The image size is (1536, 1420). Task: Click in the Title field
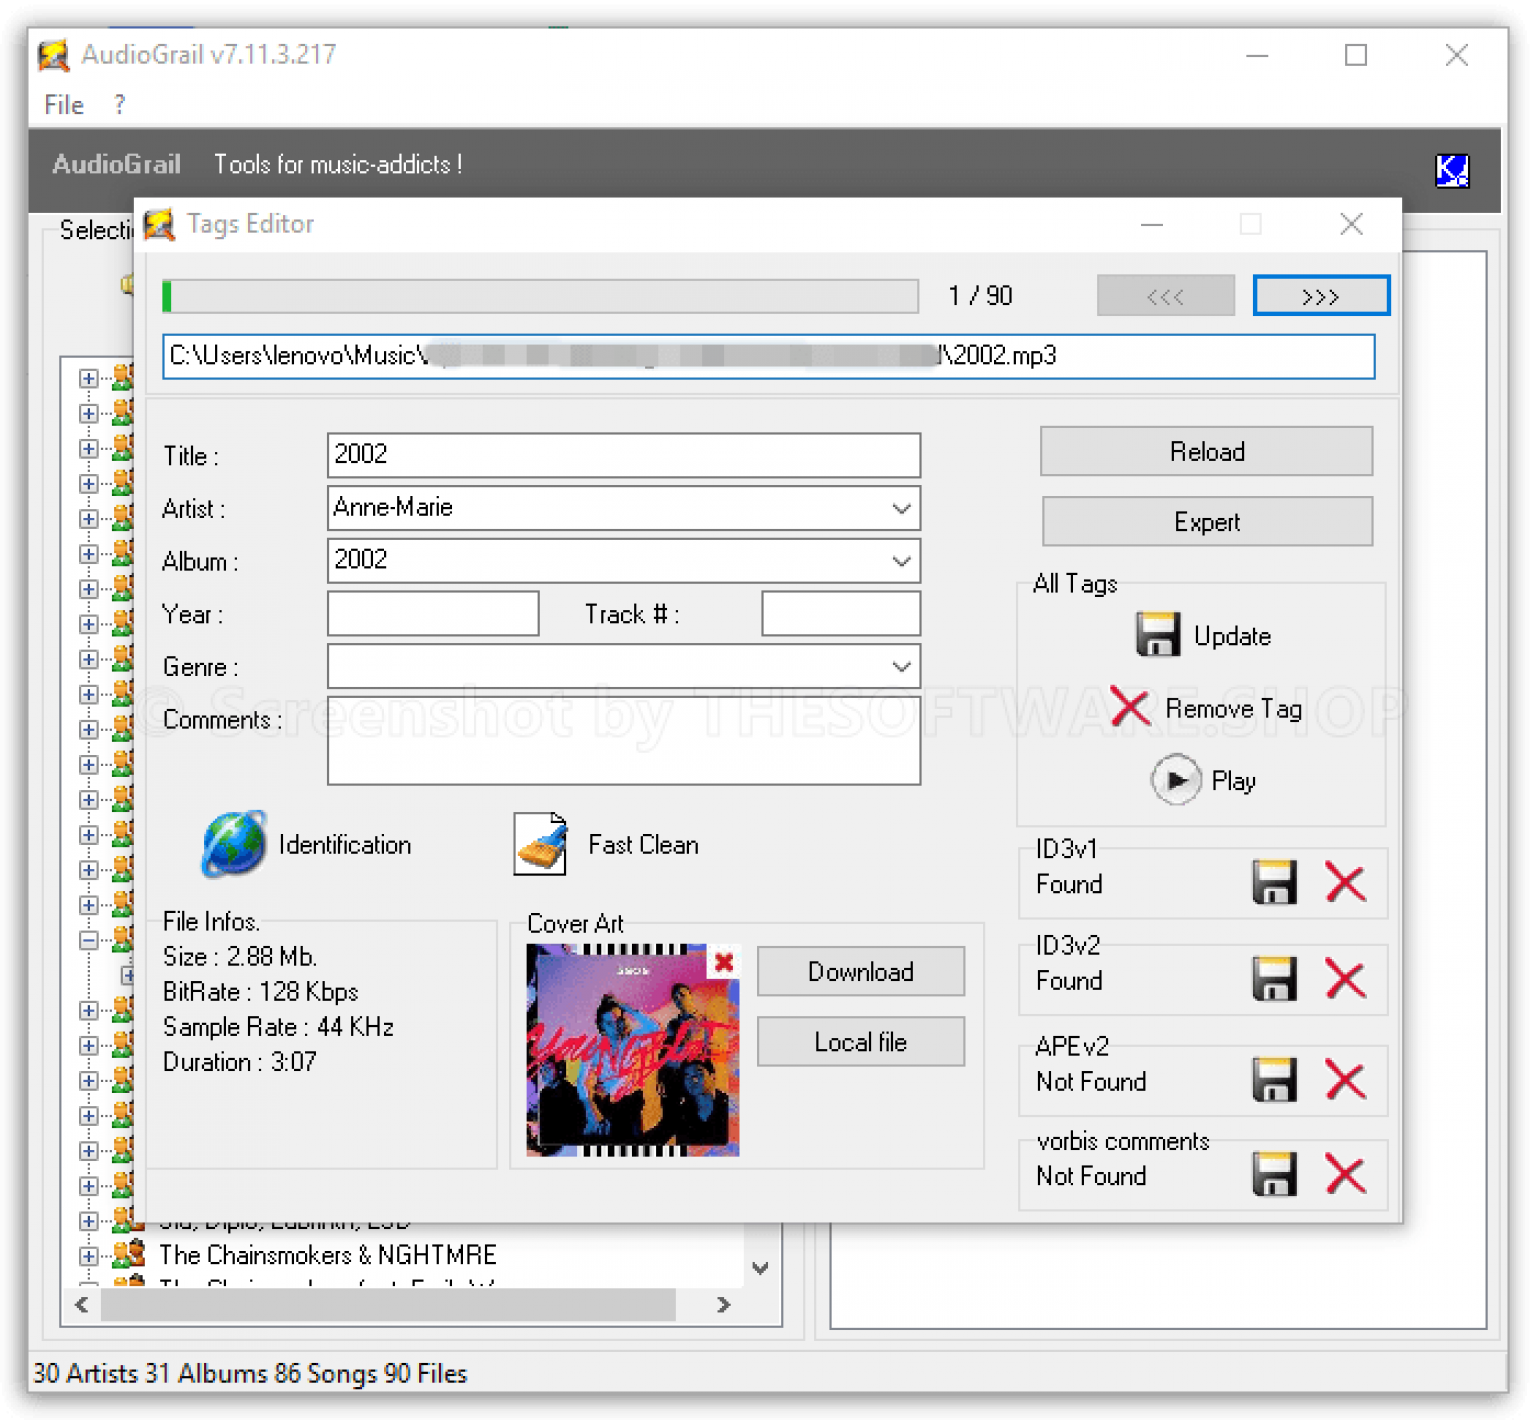pos(623,455)
